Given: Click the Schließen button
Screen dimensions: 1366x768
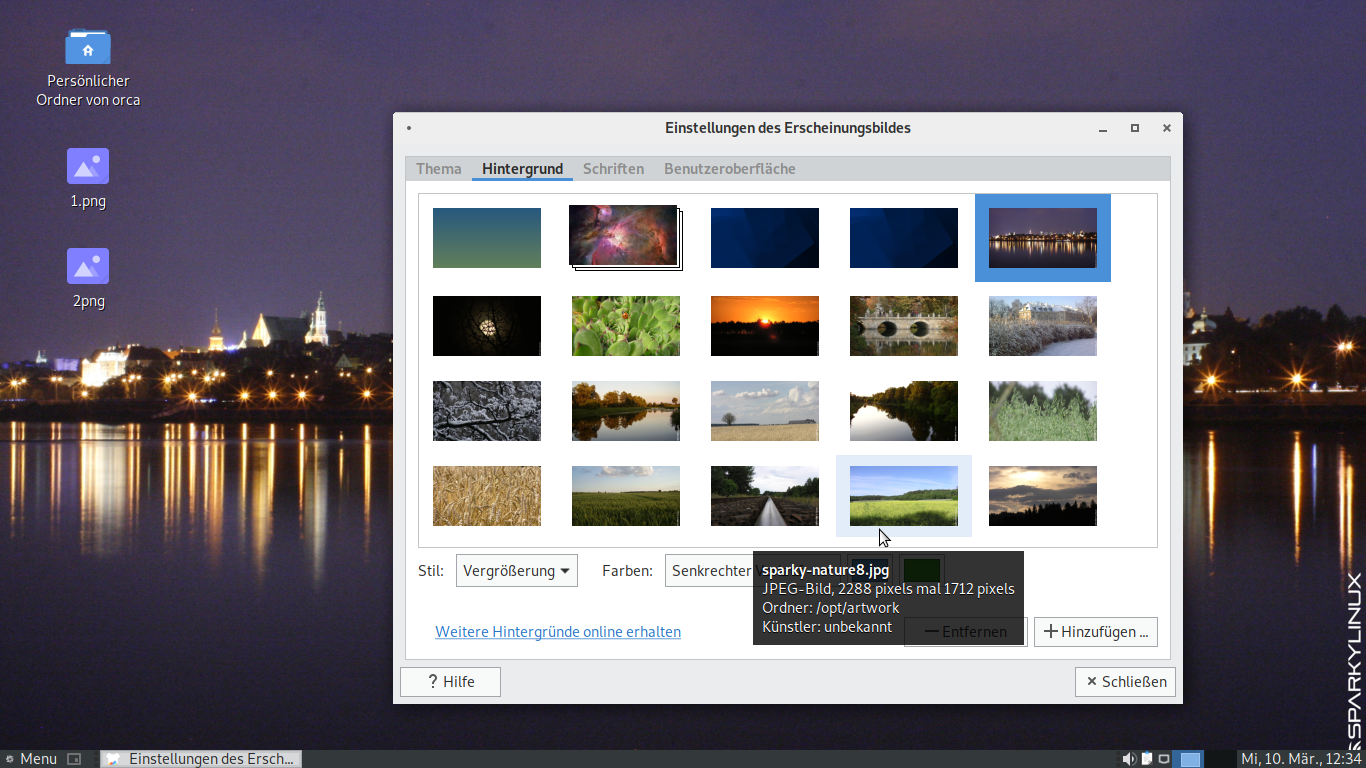Looking at the screenshot, I should (x=1126, y=682).
